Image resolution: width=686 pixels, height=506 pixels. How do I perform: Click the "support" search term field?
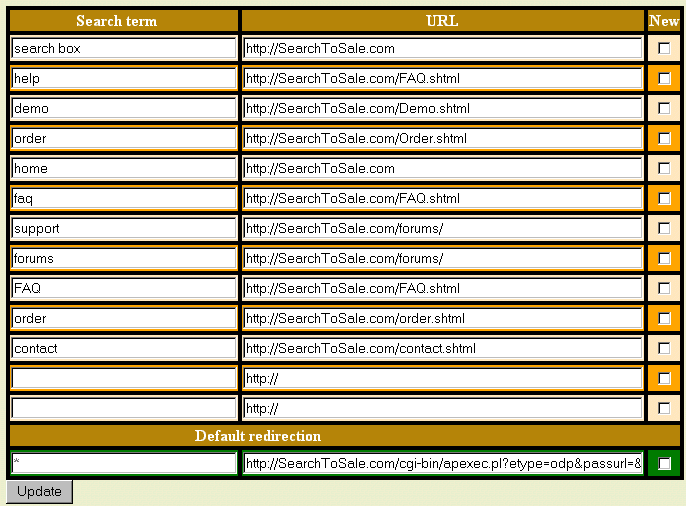tap(124, 228)
